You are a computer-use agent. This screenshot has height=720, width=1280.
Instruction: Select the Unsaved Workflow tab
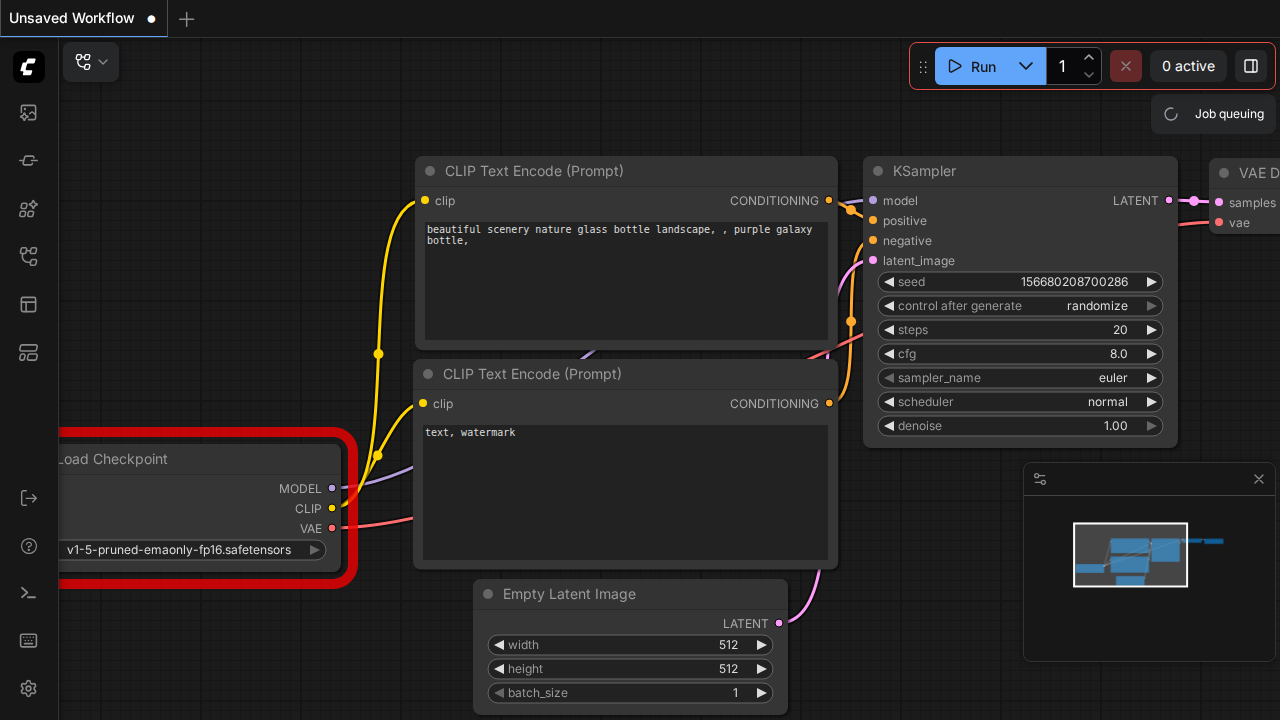click(x=72, y=18)
